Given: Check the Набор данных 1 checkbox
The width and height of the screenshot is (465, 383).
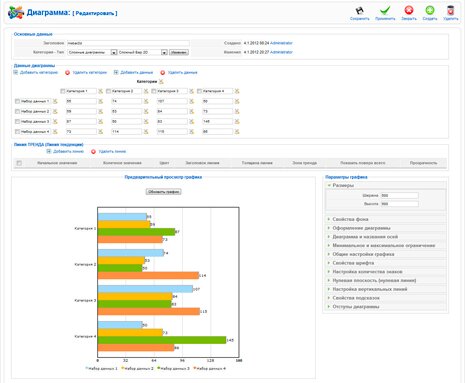Looking at the screenshot, I should click(x=17, y=101).
